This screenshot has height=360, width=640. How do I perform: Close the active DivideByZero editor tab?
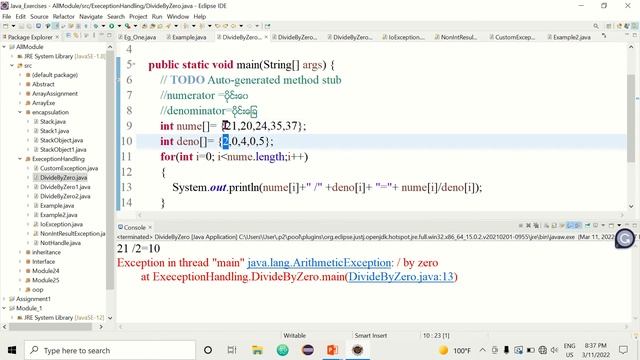pos(266,37)
